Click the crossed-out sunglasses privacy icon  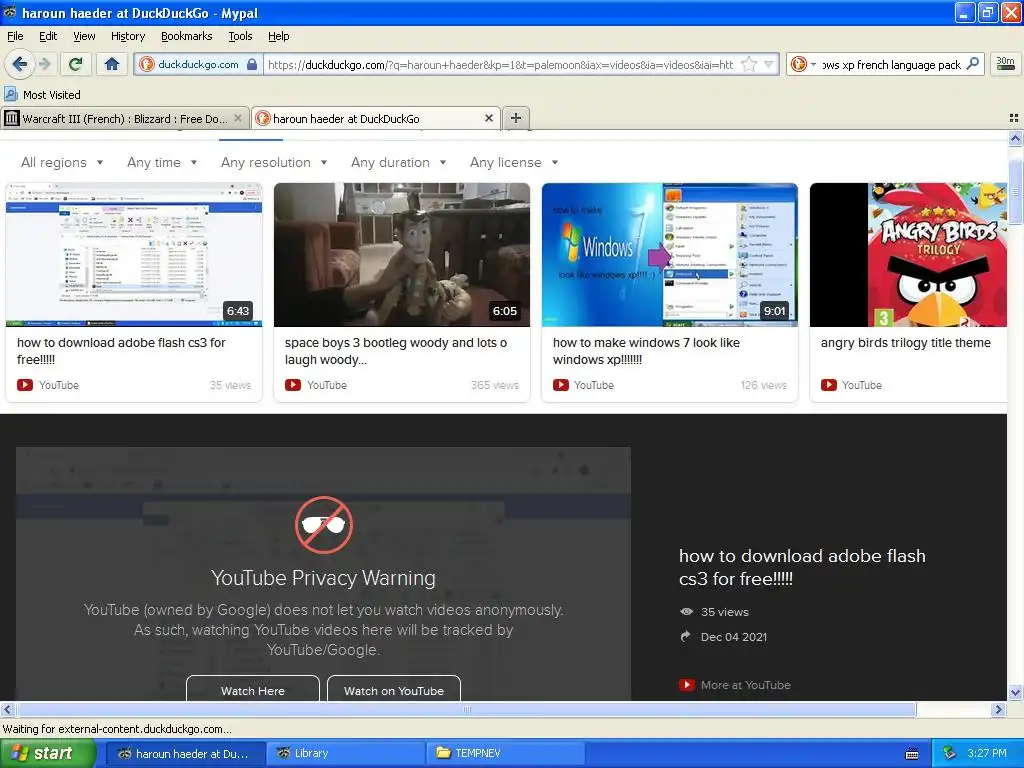pos(323,525)
